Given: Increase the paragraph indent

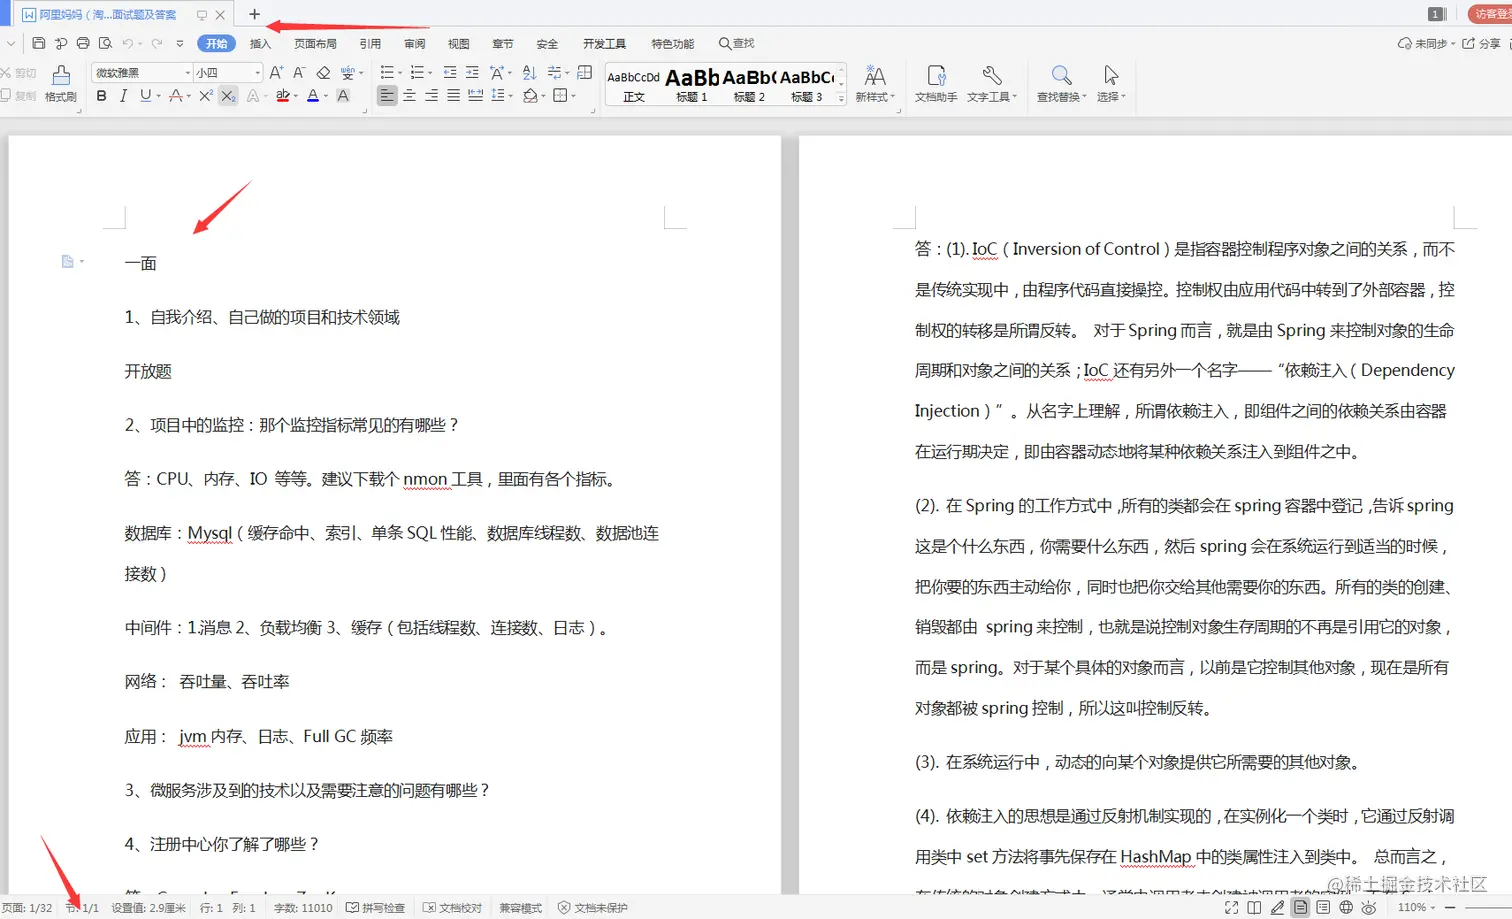Looking at the screenshot, I should pos(472,72).
